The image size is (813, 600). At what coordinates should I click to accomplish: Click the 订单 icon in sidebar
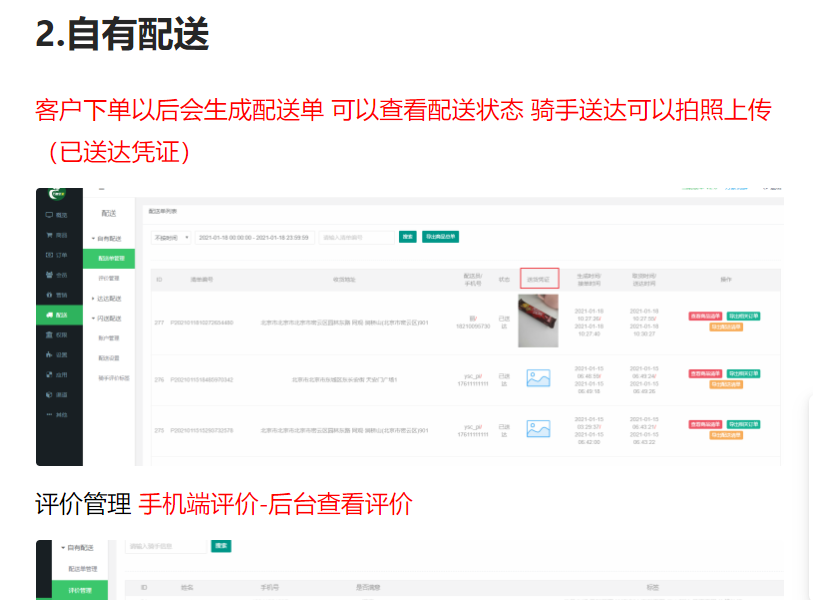click(49, 255)
